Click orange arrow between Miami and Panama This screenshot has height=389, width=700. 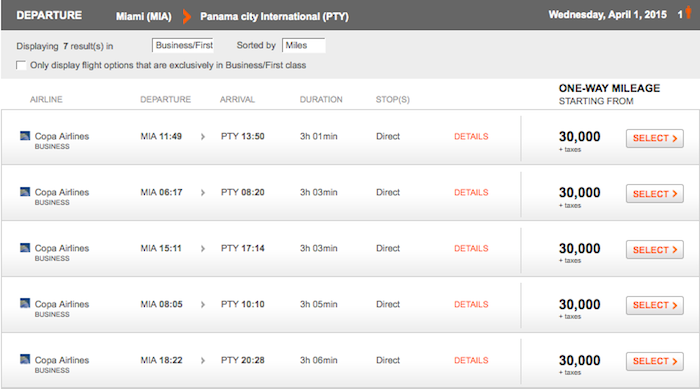(x=187, y=17)
